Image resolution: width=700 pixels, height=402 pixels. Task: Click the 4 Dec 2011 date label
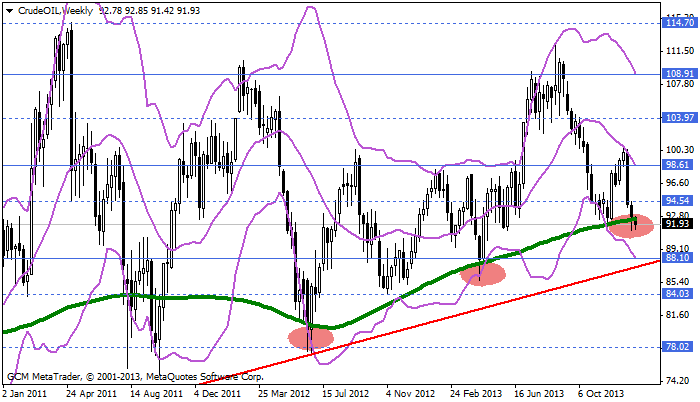216,394
